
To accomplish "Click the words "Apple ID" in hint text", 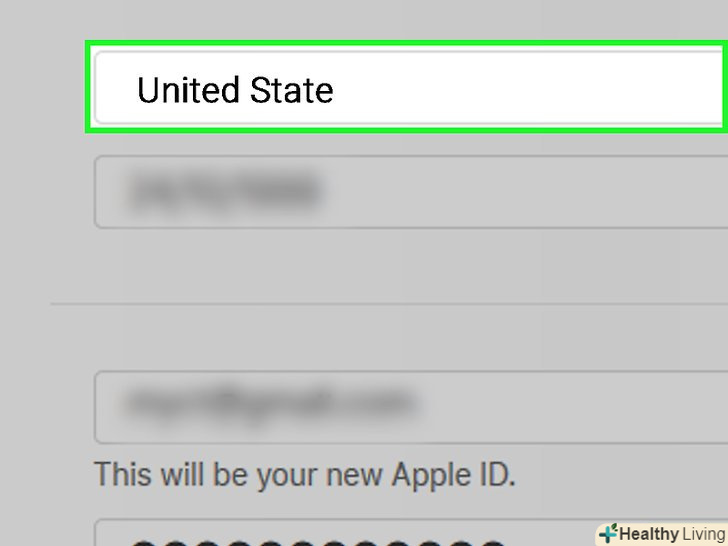I will [453, 475].
